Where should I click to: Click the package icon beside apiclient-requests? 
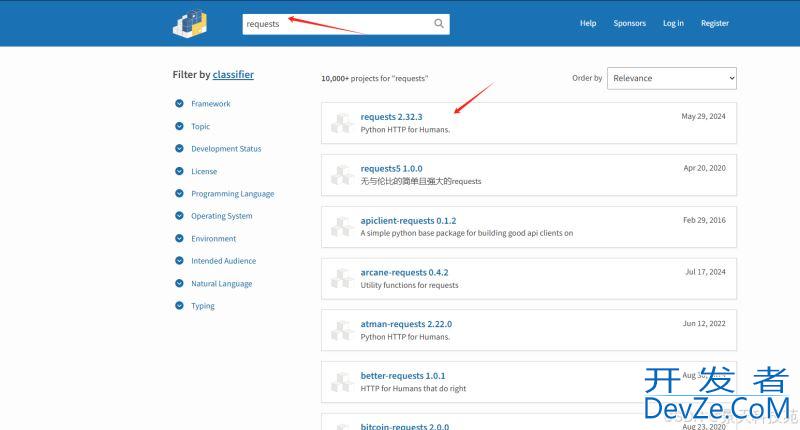coord(342,227)
